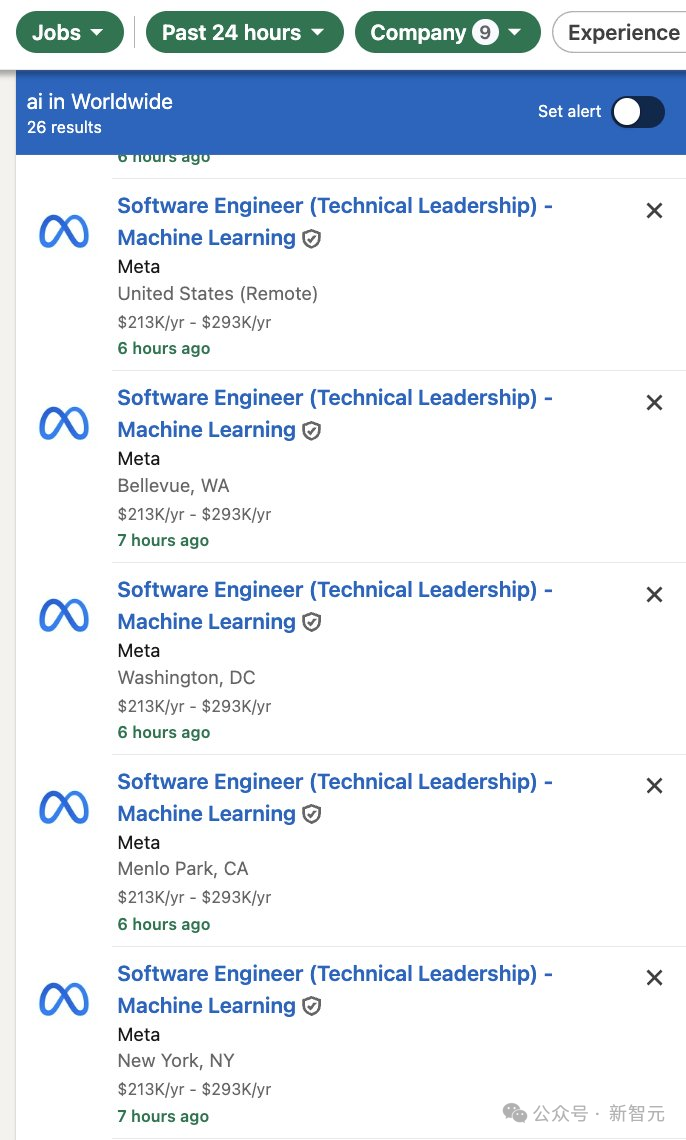Dismiss the New York, NY job listing
The image size is (686, 1140).
[x=654, y=978]
